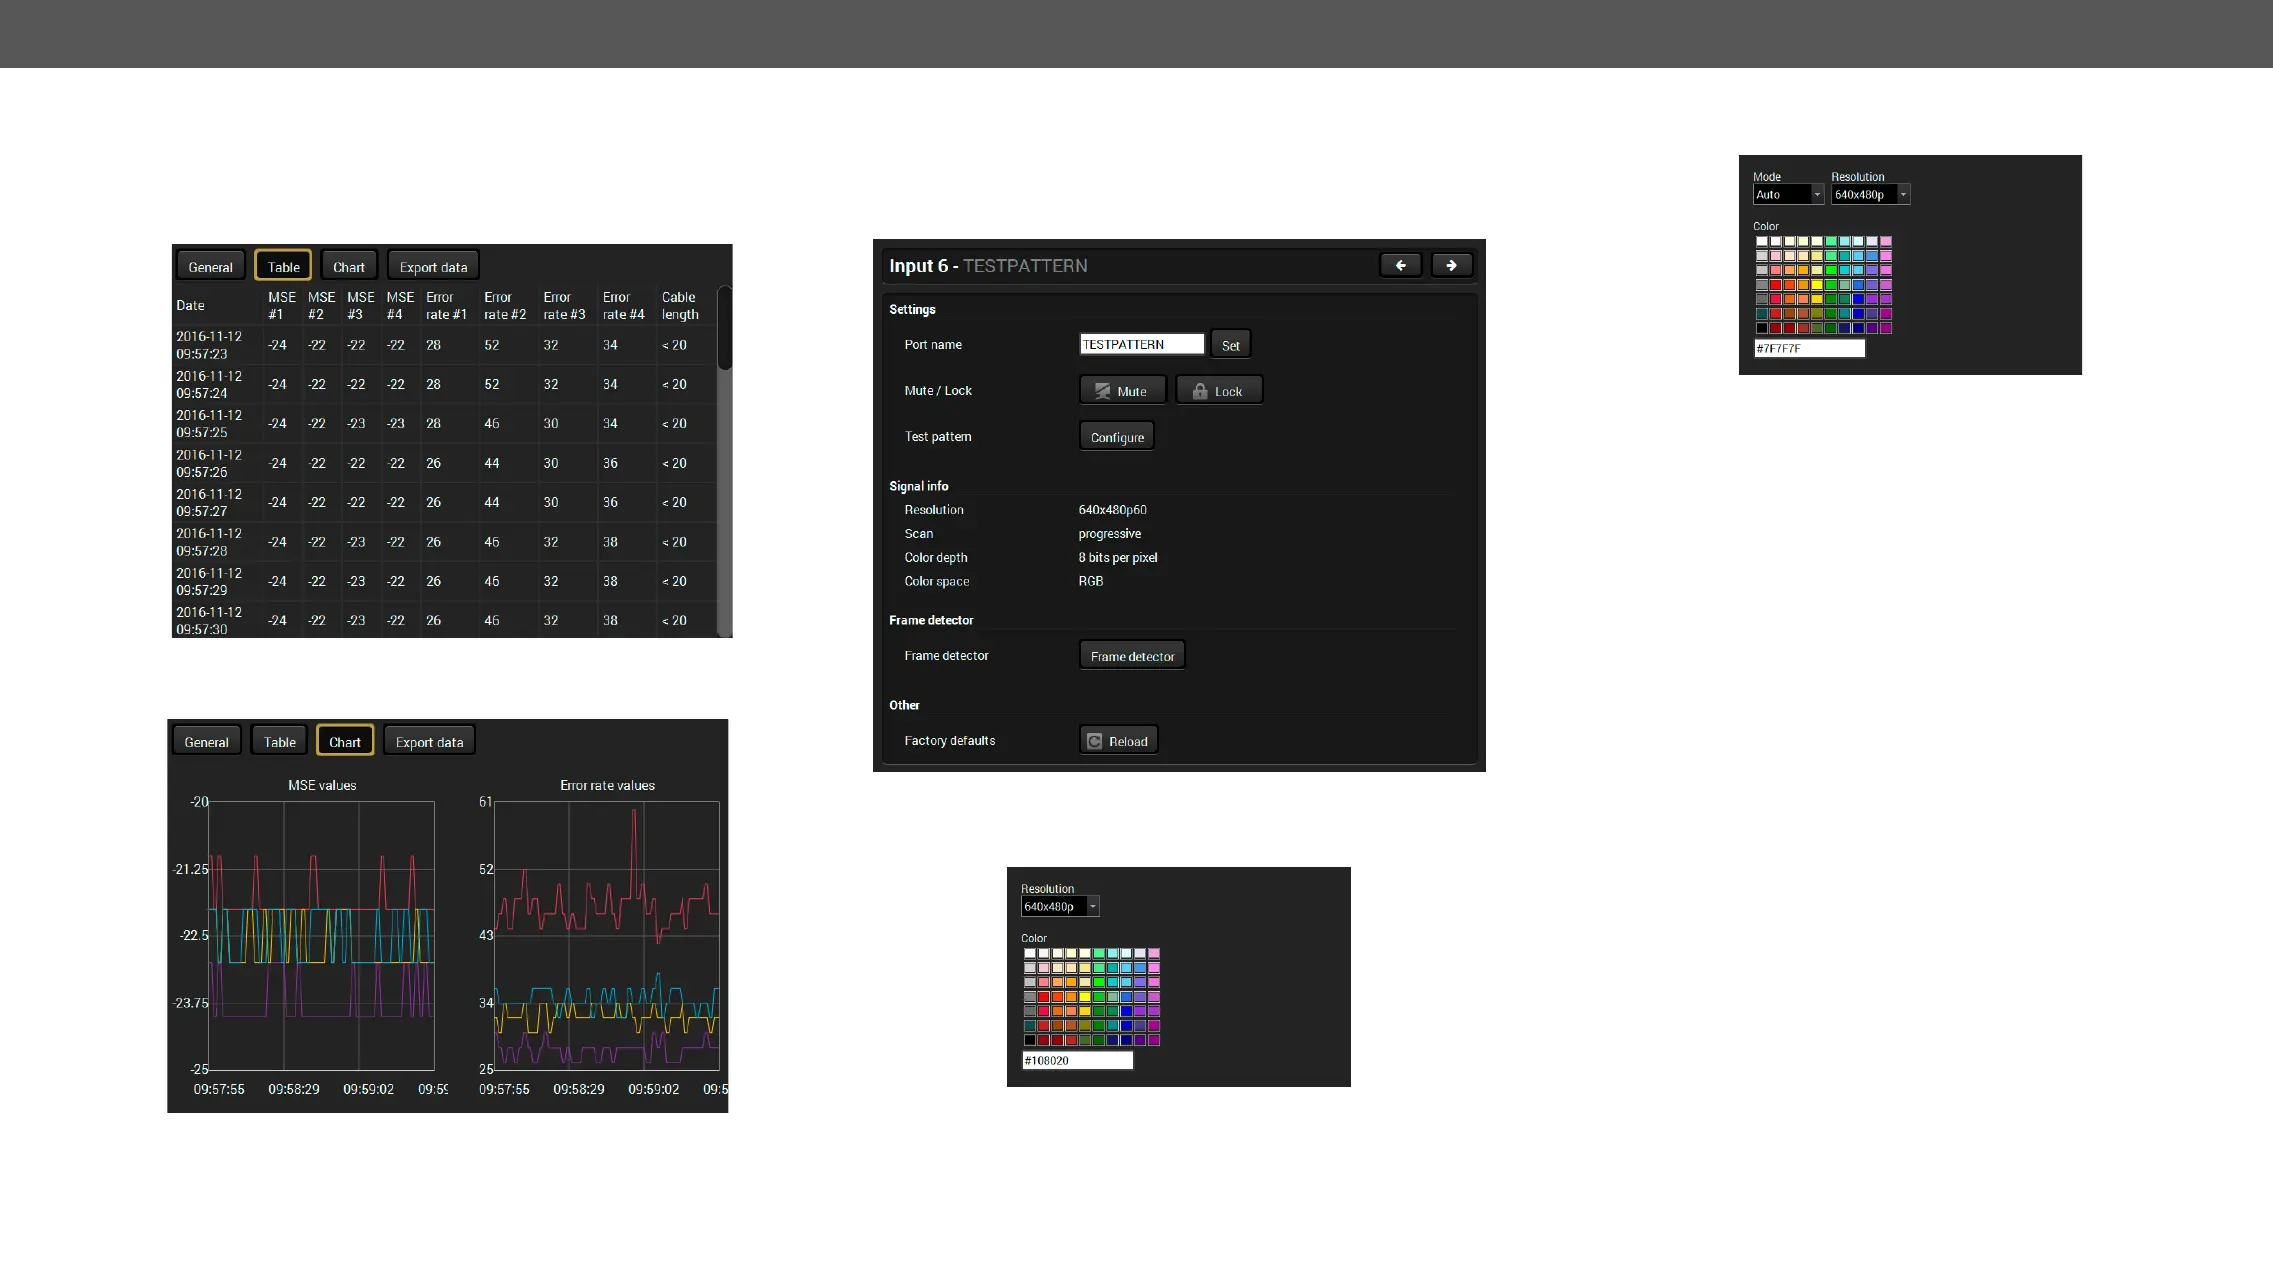
Task: Click the #108020 hex color field
Action: pyautogui.click(x=1077, y=1061)
